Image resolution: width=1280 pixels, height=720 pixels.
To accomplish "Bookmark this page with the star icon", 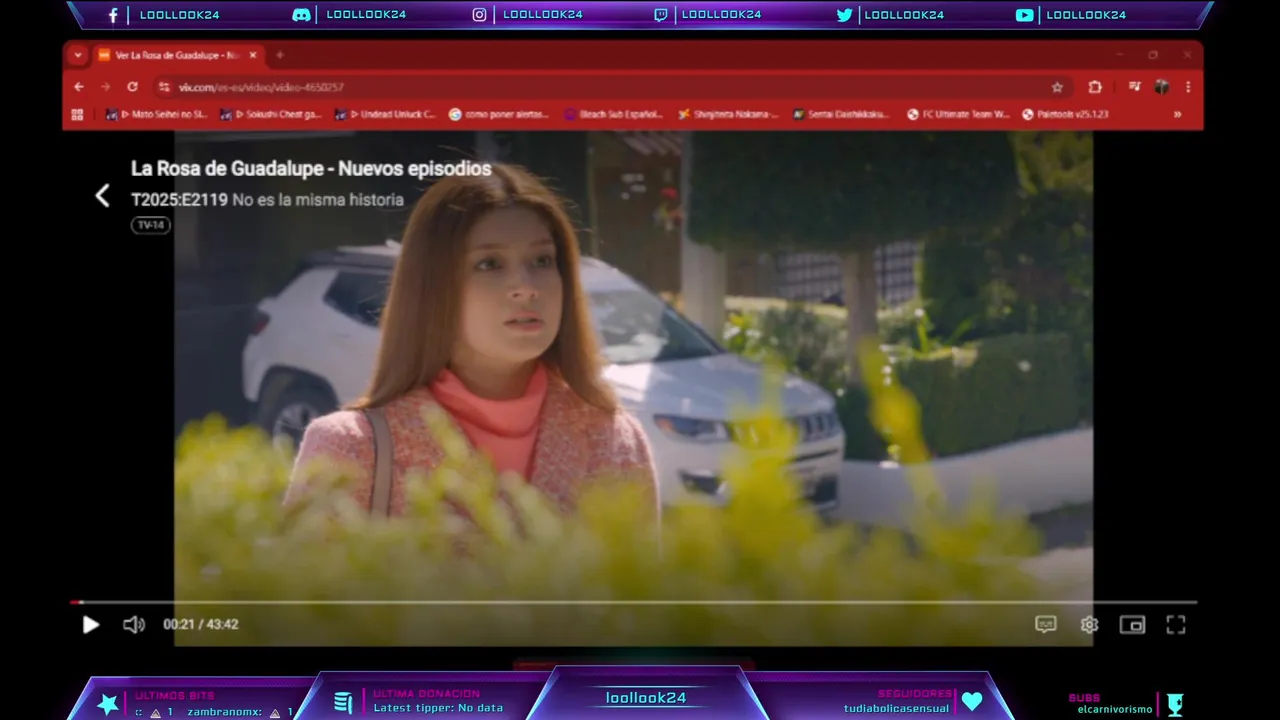I will (1057, 87).
